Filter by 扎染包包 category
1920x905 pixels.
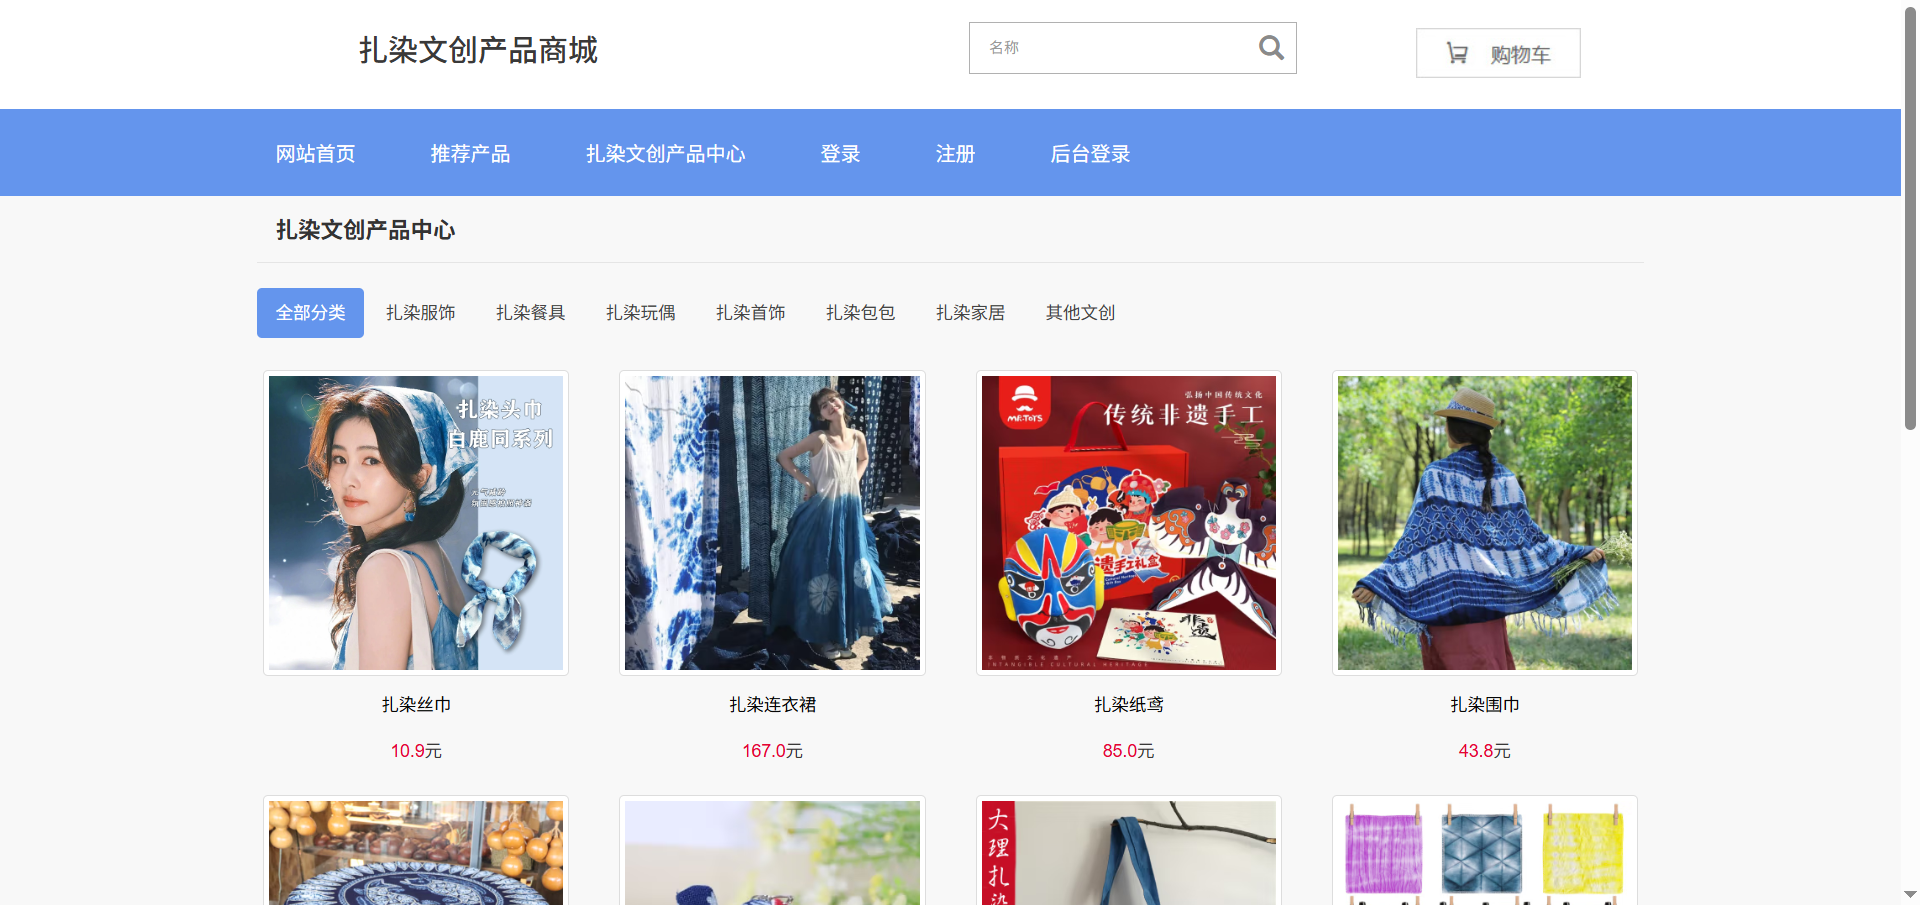point(860,313)
